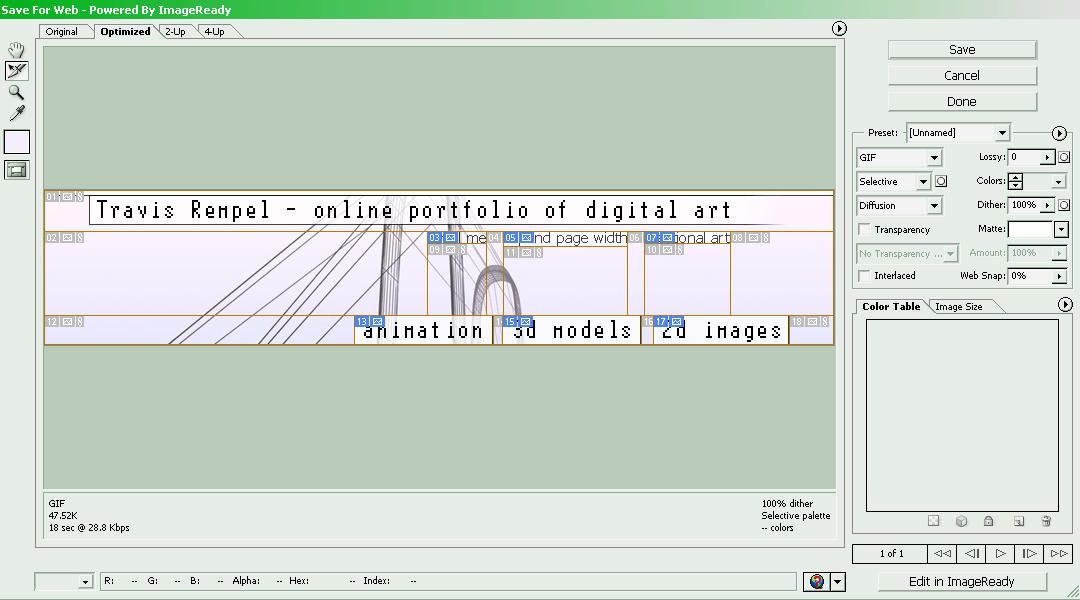The height and width of the screenshot is (600, 1080).
Task: Select the Zoom tool
Action: (x=16, y=92)
